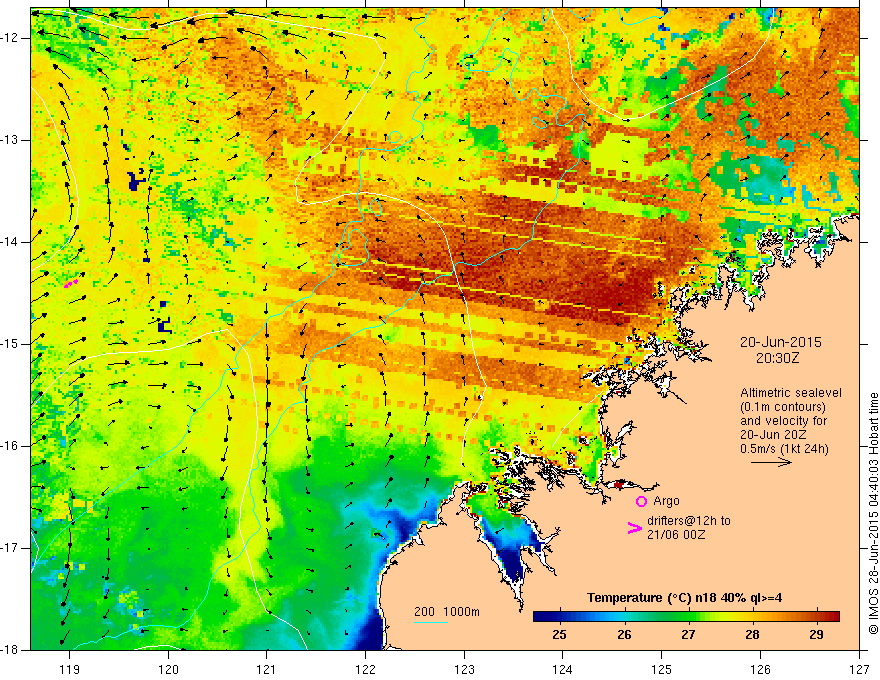Screen dimensions: 880x680
Task: Click the latitude axis label '-16'
Action: click(10, 446)
